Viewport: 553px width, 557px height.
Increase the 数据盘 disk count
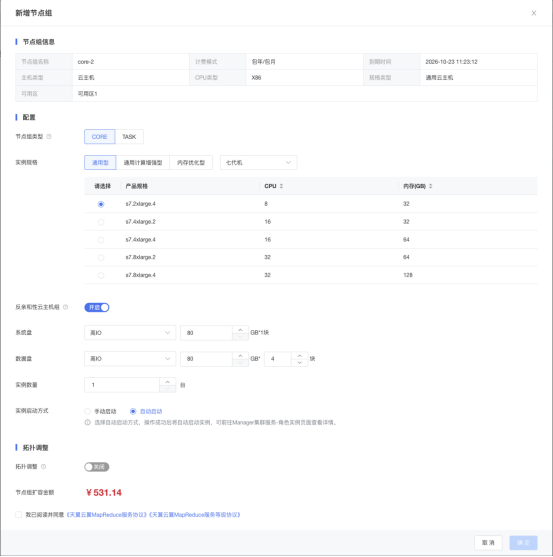pyautogui.click(x=299, y=356)
